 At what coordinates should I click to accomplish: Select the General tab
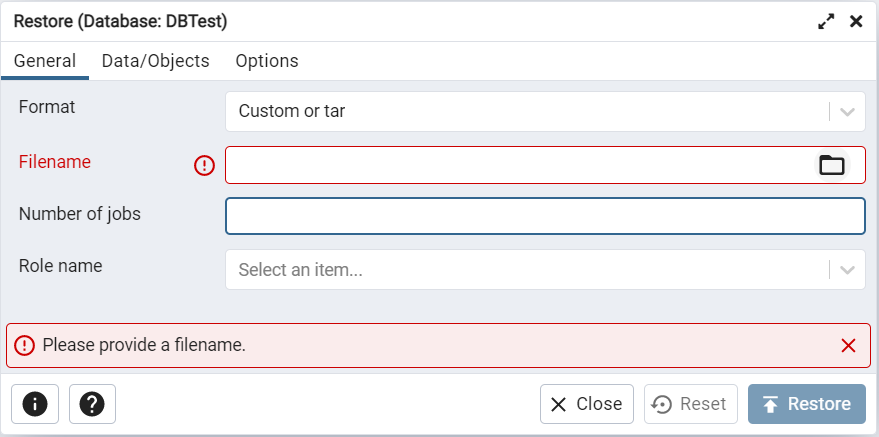click(45, 61)
